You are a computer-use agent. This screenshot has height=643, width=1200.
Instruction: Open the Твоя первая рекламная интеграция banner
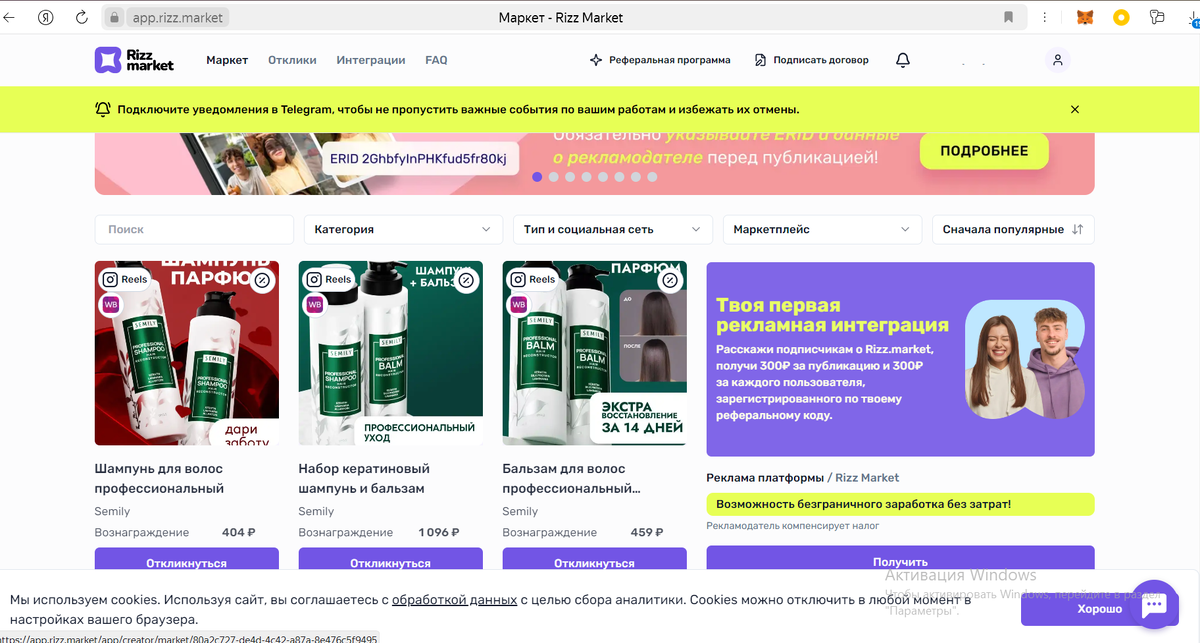point(900,359)
